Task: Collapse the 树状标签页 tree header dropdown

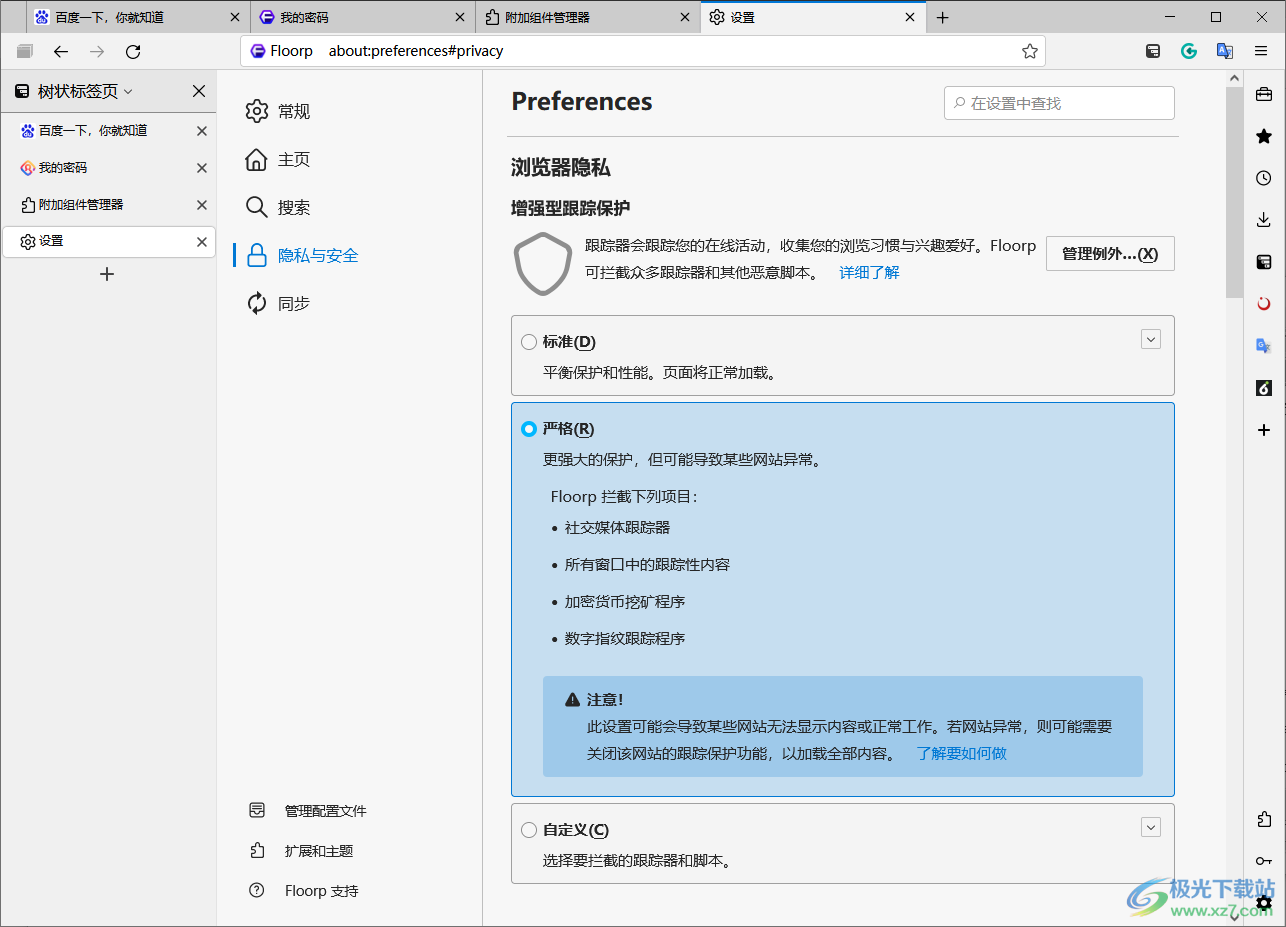Action: (x=128, y=91)
